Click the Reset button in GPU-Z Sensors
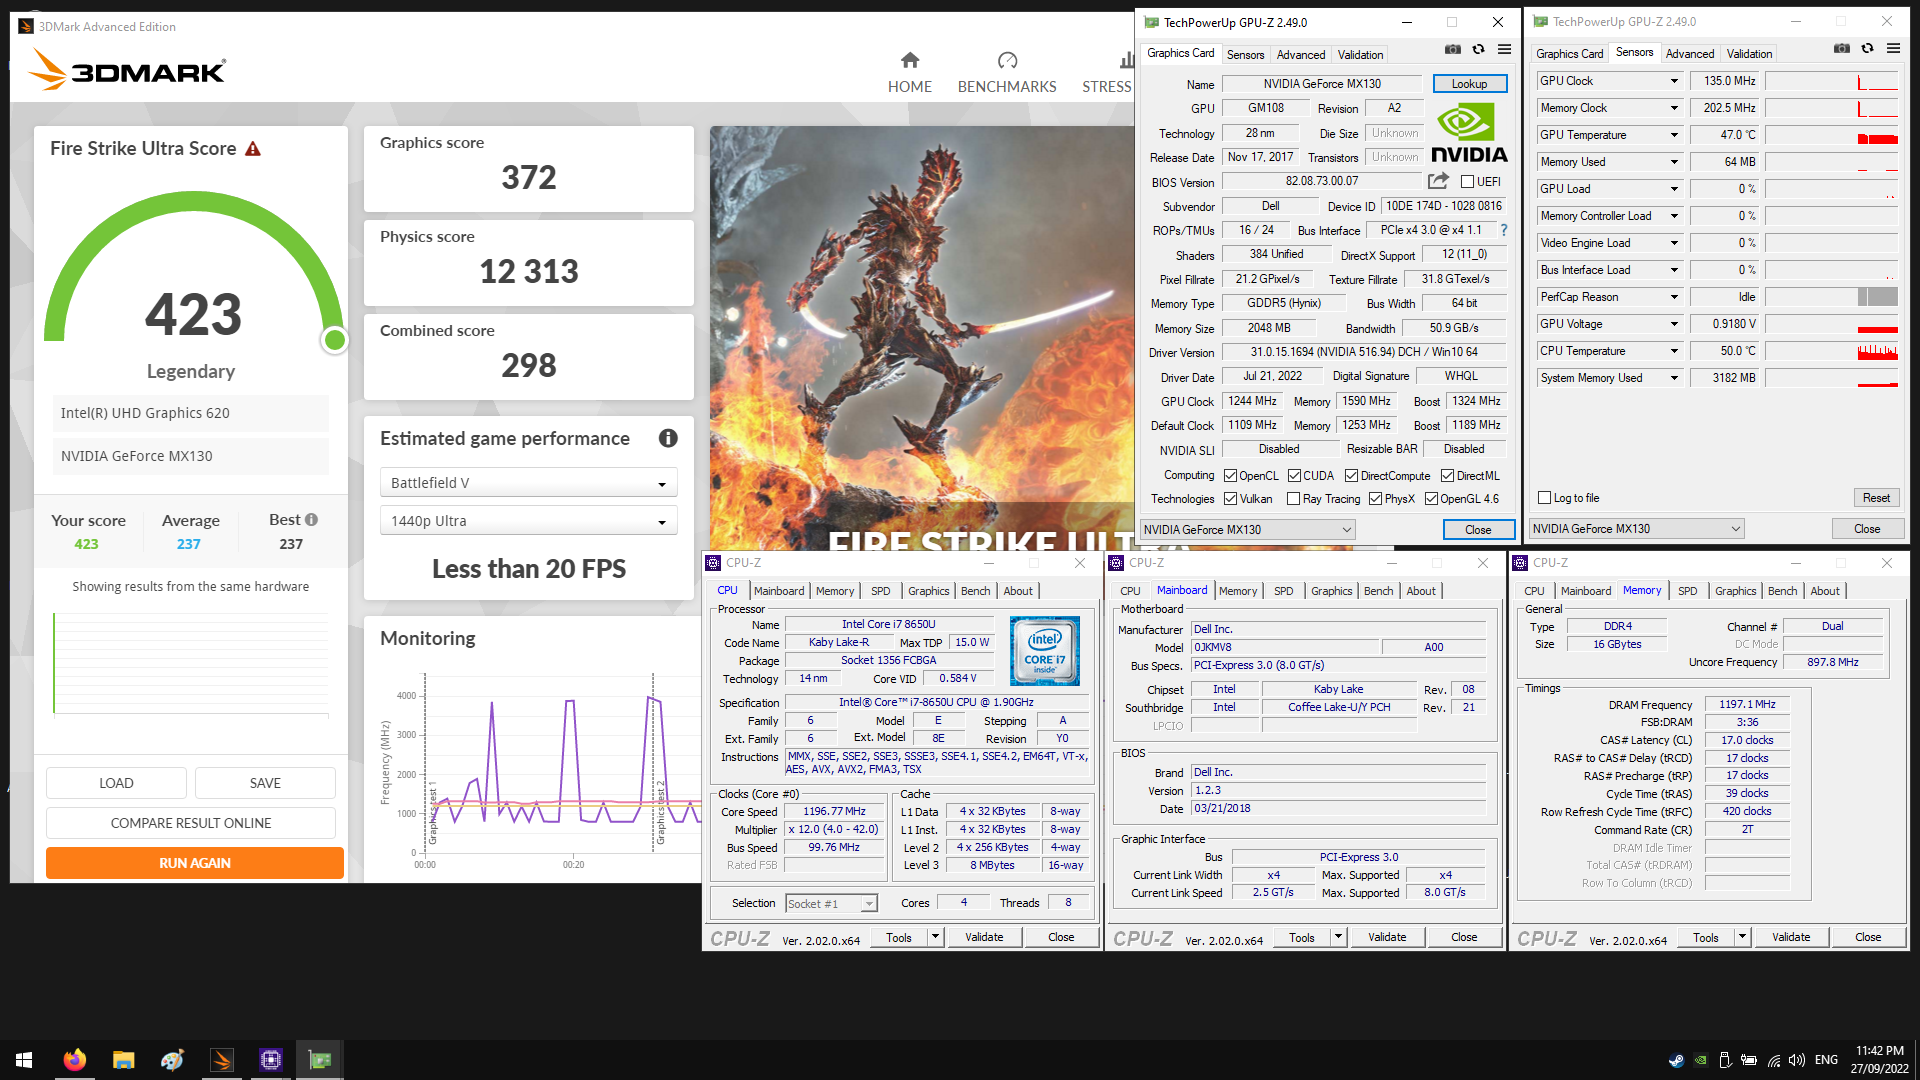This screenshot has width=1920, height=1080. [x=1876, y=498]
